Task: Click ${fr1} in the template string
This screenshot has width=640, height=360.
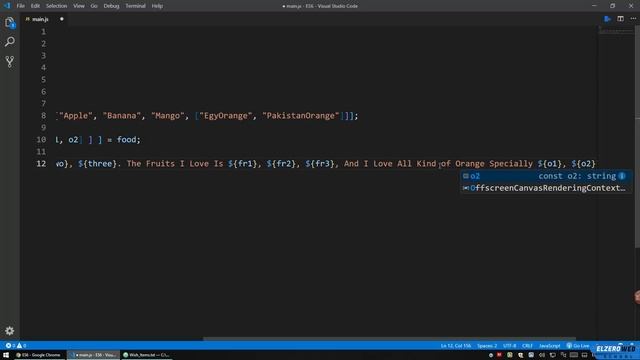Action: tap(242, 164)
